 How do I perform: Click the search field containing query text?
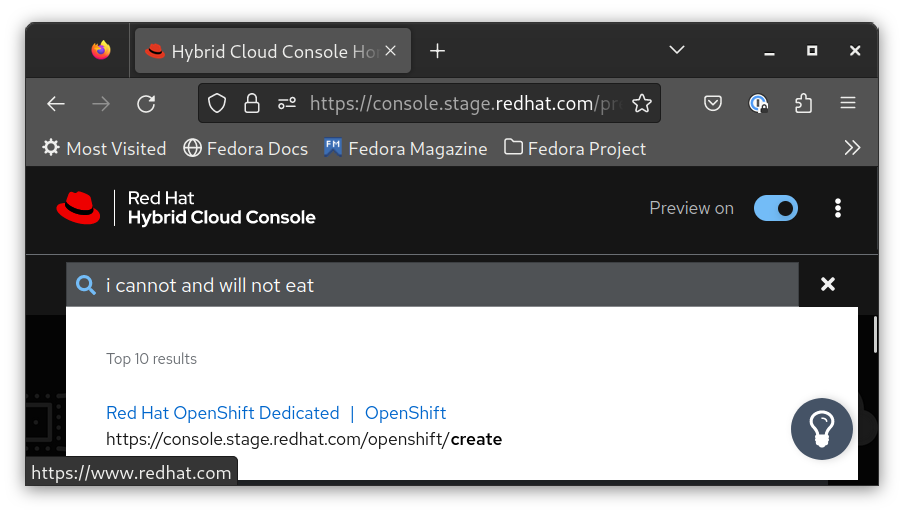pos(440,285)
